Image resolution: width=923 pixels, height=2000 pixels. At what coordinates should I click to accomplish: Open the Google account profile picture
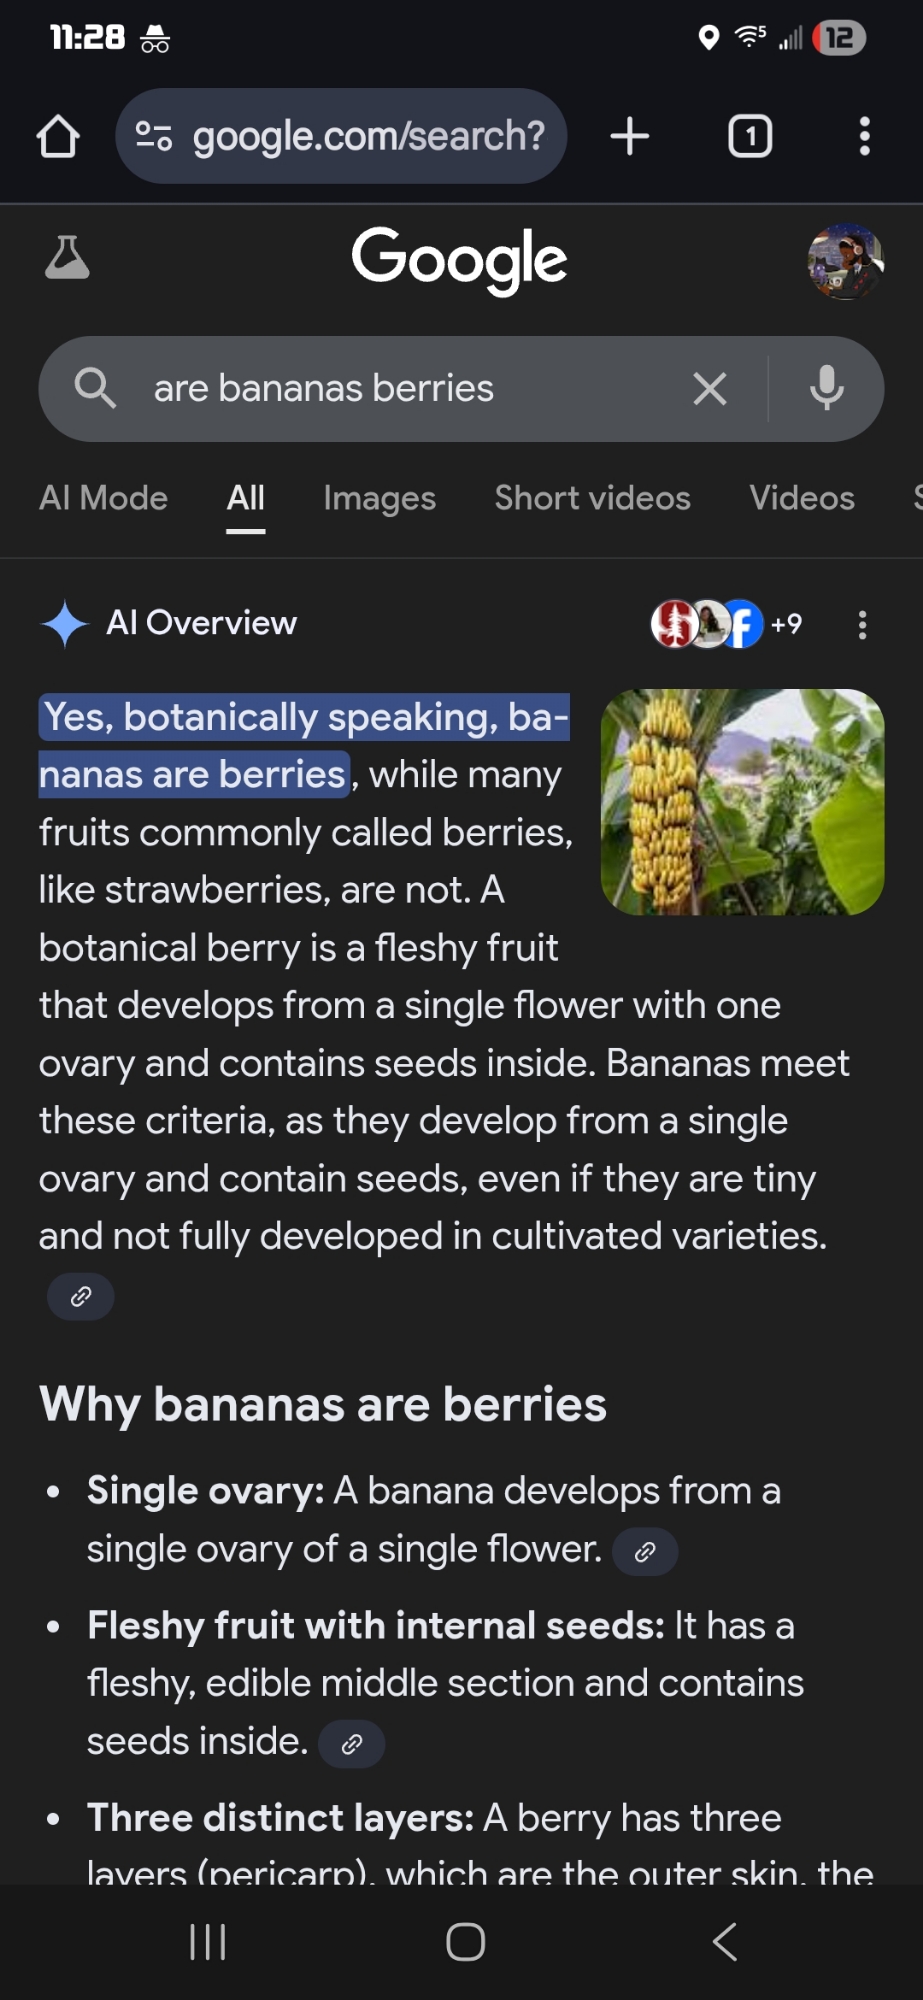pos(845,261)
